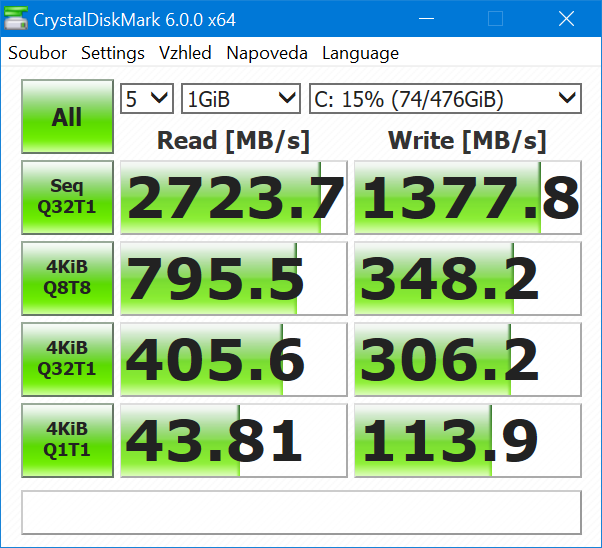Expand the test count dropdown showing 5
The image size is (602, 548).
click(147, 98)
